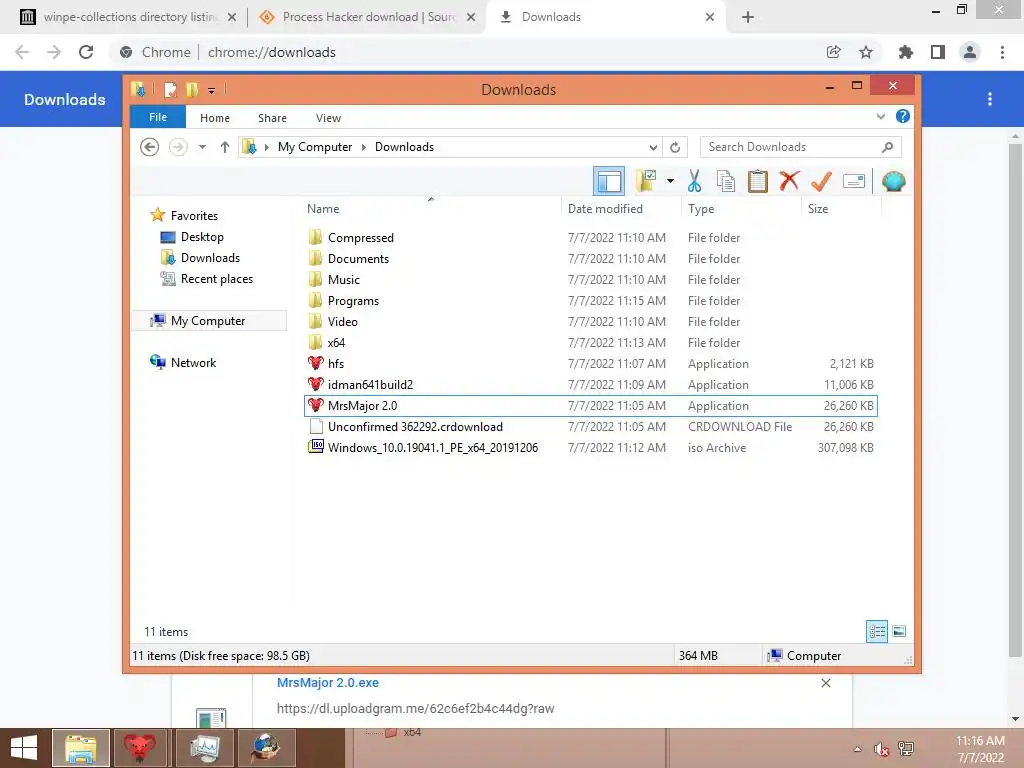The width and height of the screenshot is (1024, 768).
Task: Open the Chrome downloads page more-actions menu
Action: click(x=990, y=99)
